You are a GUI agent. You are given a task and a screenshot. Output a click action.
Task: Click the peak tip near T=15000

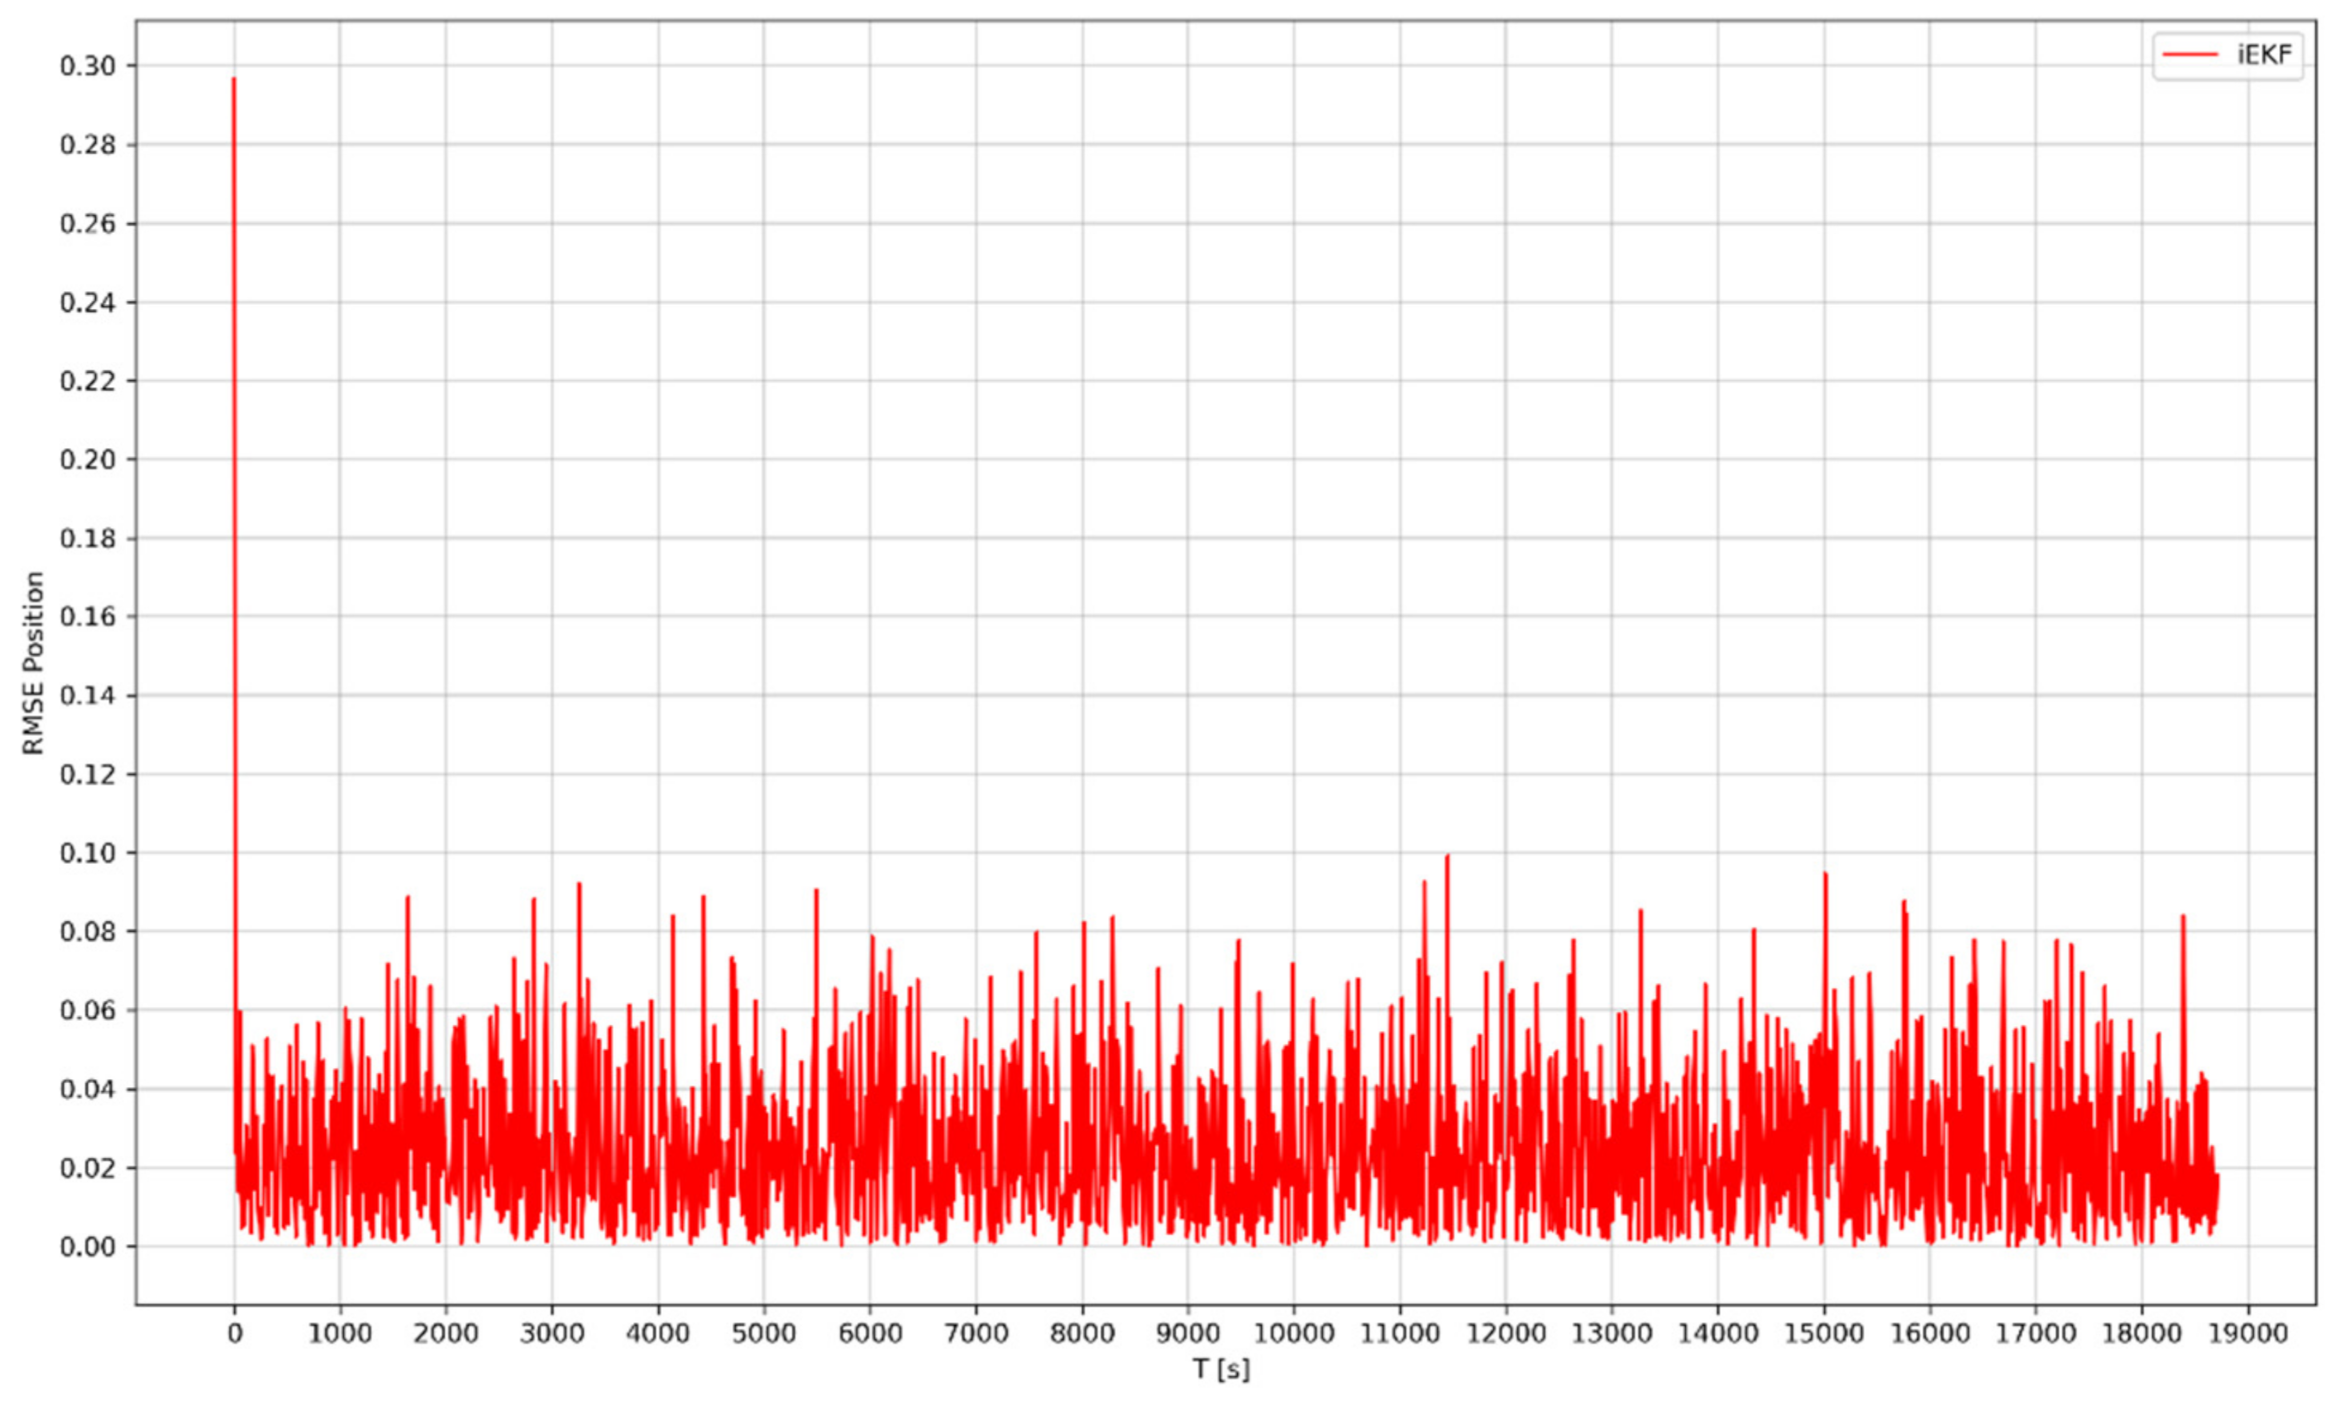point(1825,875)
